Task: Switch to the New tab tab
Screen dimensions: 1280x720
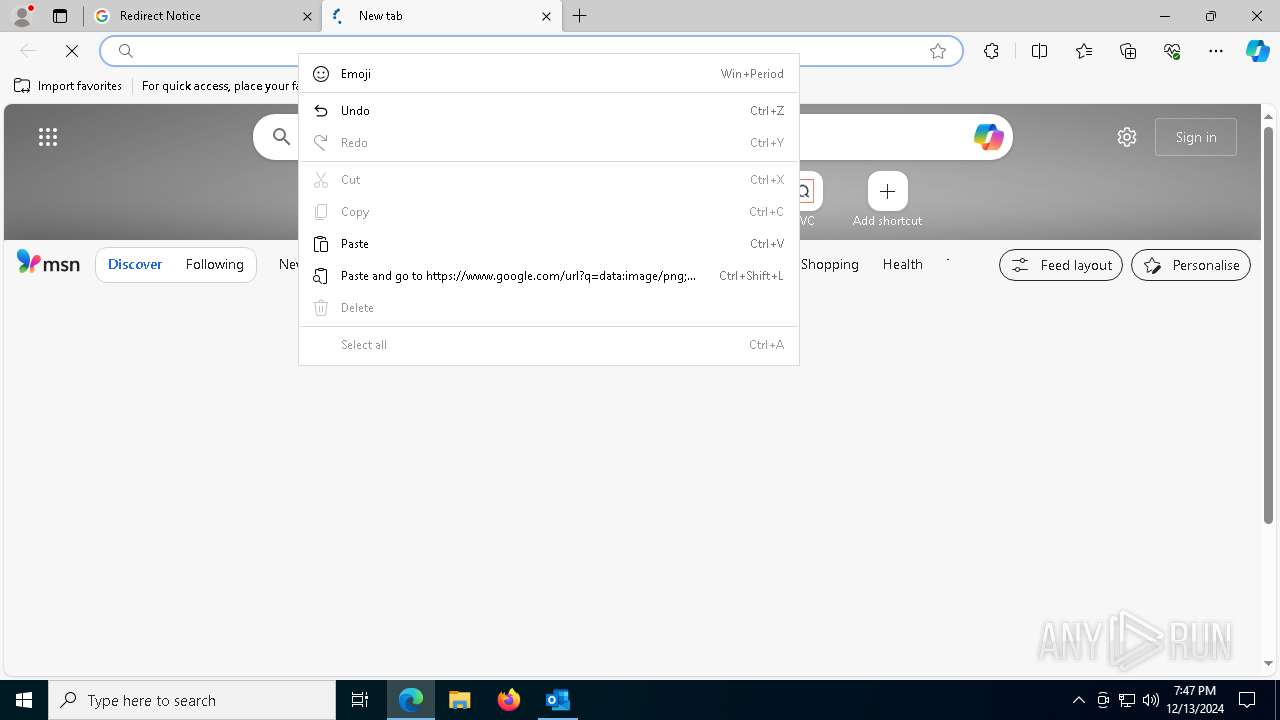Action: pos(441,16)
